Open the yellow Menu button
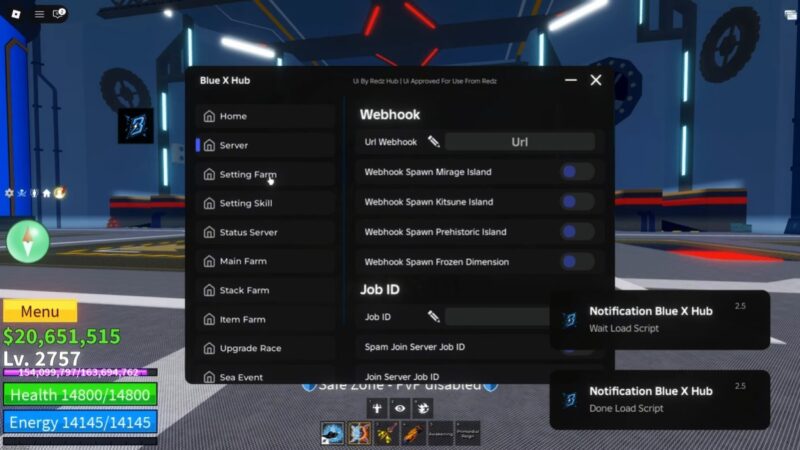Viewport: 800px width, 450px height. tap(40, 311)
